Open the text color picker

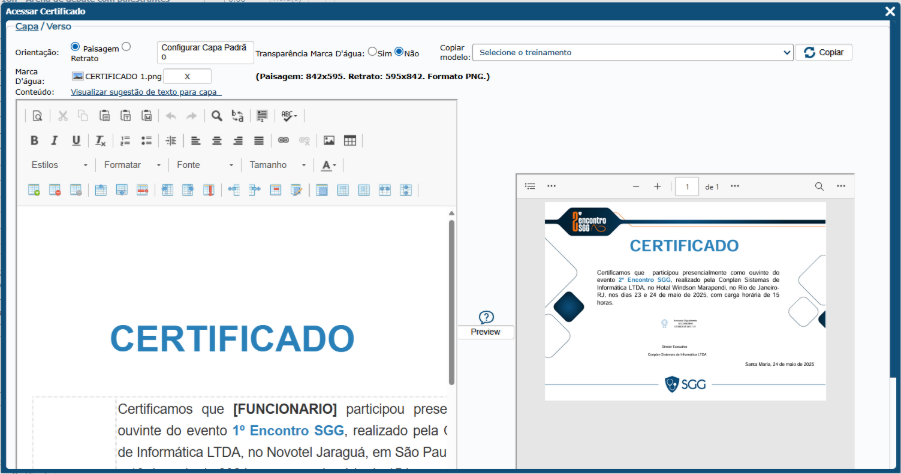point(329,165)
